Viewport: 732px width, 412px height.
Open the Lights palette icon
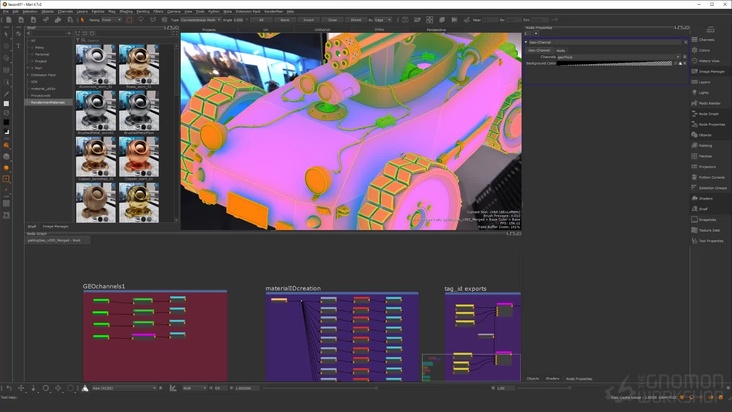[693, 92]
